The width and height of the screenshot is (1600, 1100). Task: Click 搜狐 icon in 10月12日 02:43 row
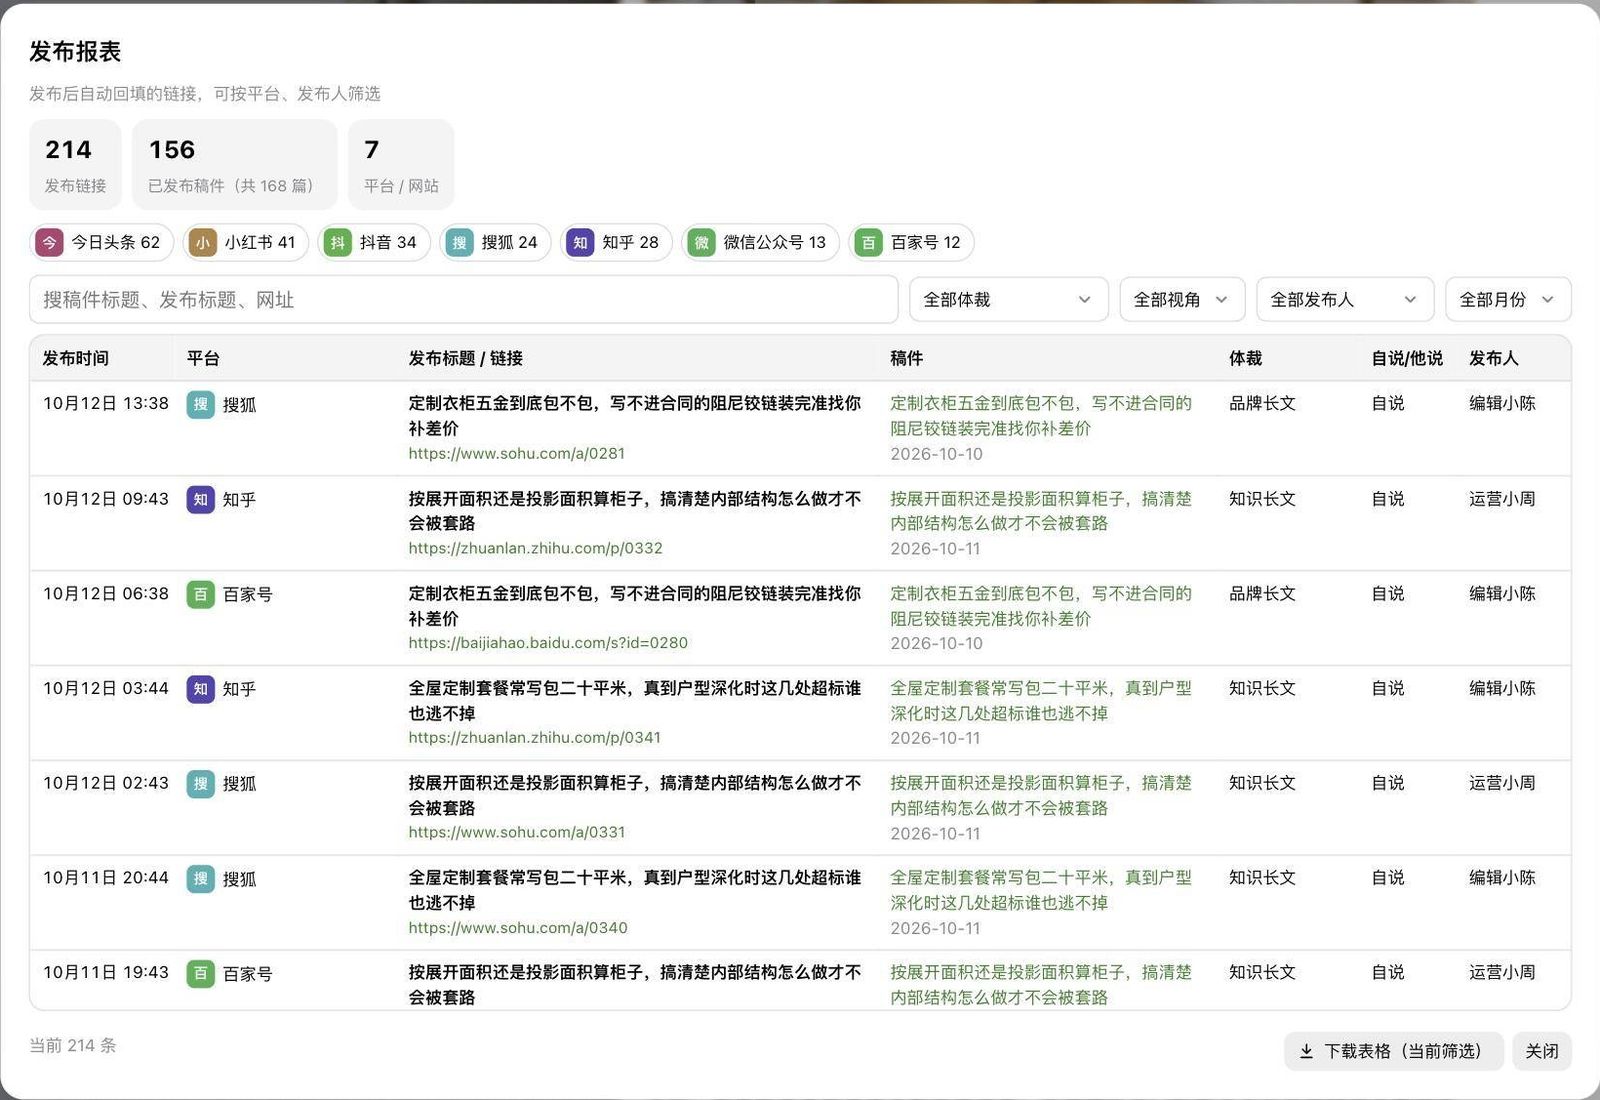(x=201, y=783)
